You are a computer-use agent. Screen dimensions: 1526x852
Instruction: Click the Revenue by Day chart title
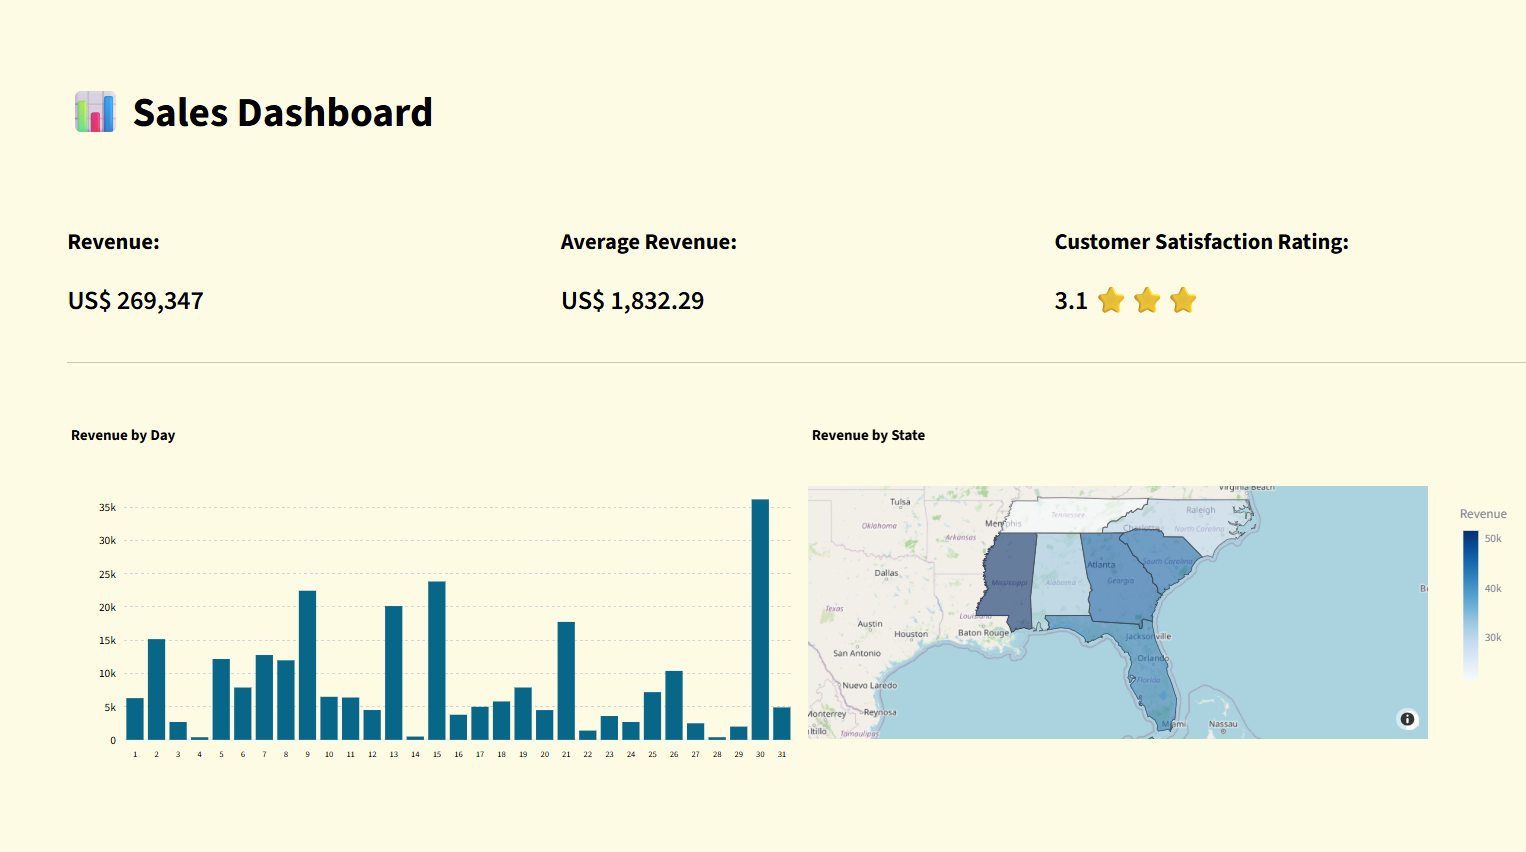(123, 435)
